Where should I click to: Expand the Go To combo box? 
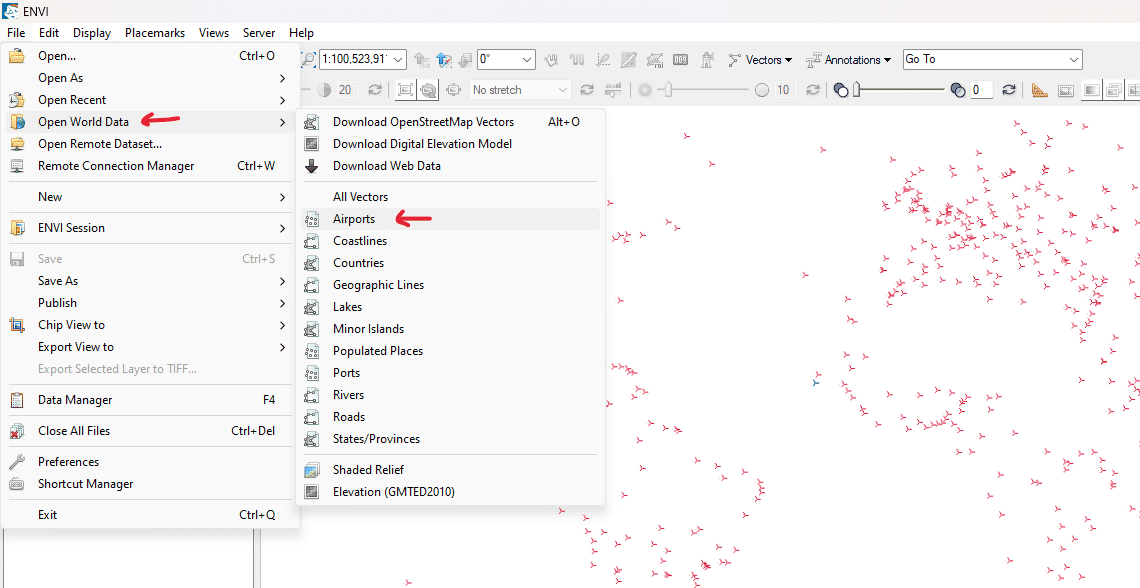[1074, 60]
